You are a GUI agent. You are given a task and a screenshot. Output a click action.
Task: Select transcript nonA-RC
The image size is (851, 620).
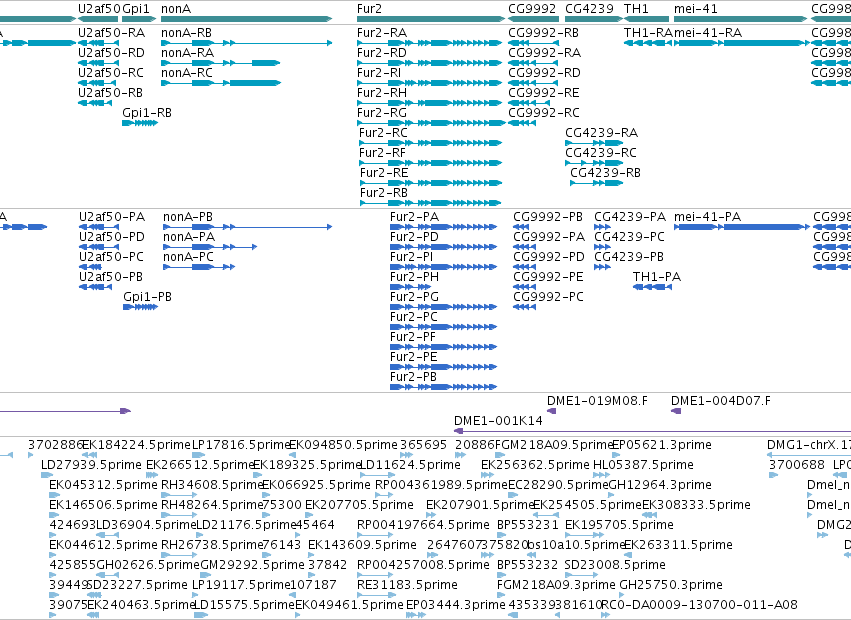click(221, 83)
